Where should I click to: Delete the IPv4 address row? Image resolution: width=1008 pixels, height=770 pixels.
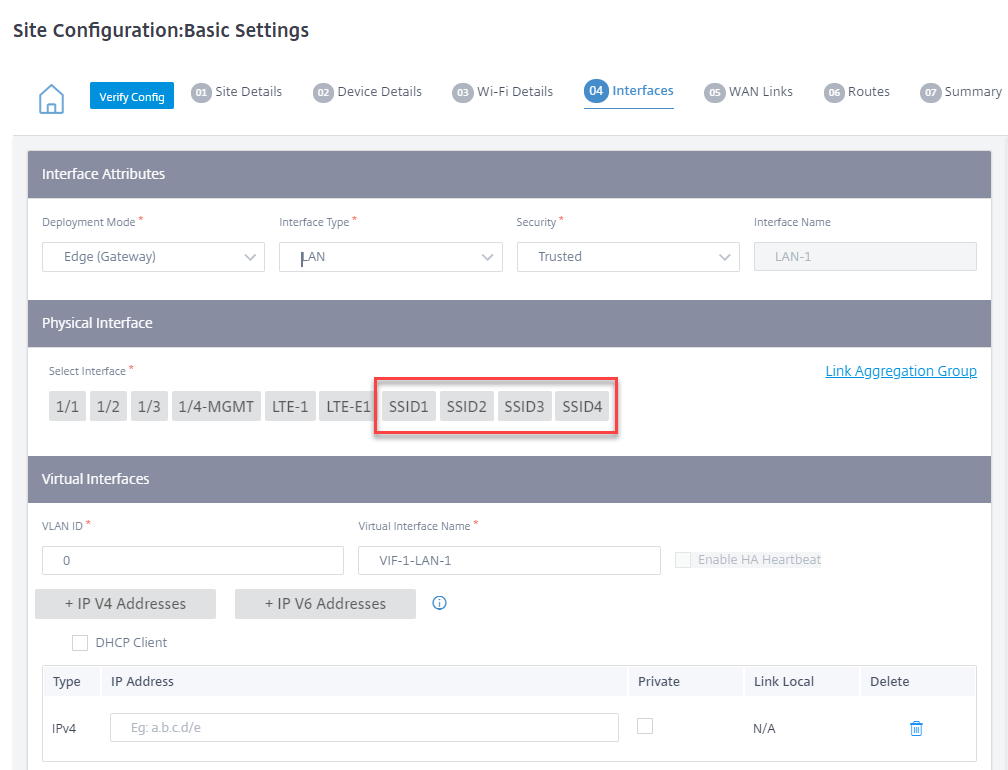[916, 728]
